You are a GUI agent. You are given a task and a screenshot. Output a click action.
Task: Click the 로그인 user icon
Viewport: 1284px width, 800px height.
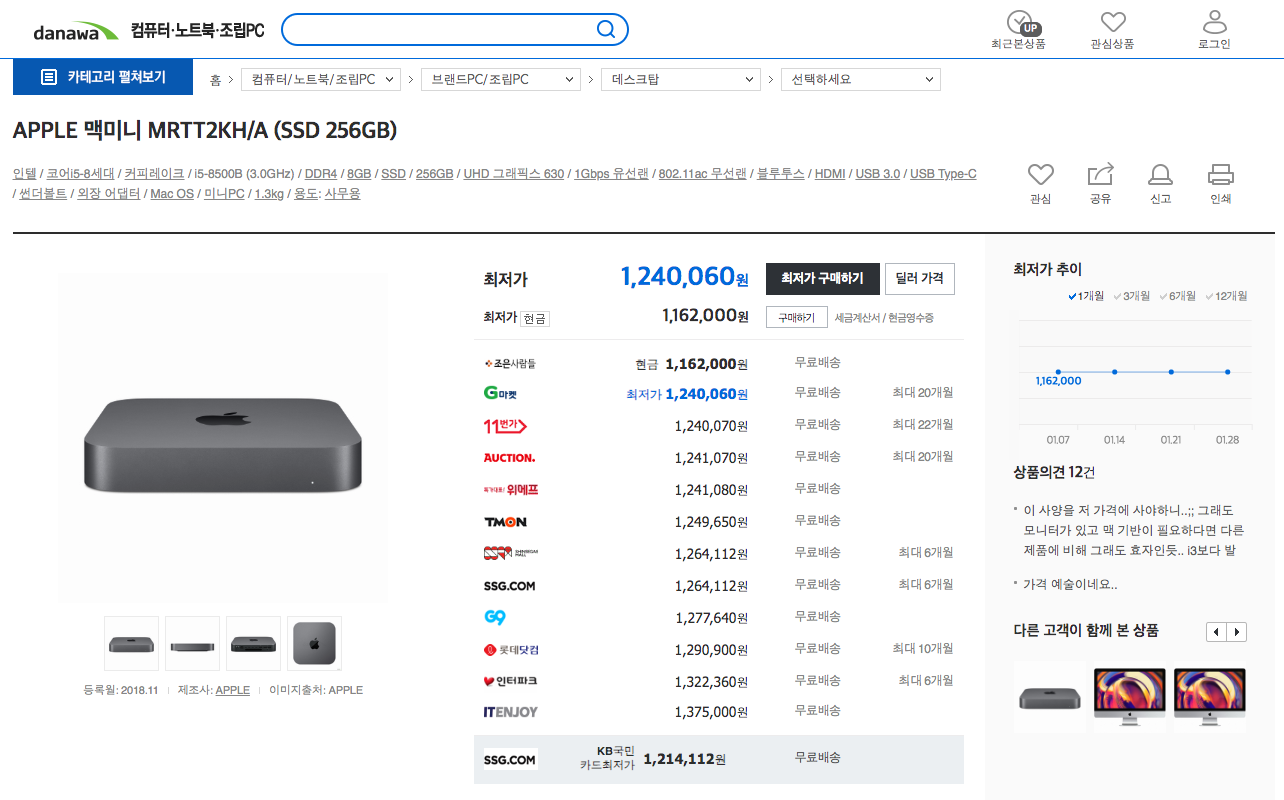tap(1214, 21)
